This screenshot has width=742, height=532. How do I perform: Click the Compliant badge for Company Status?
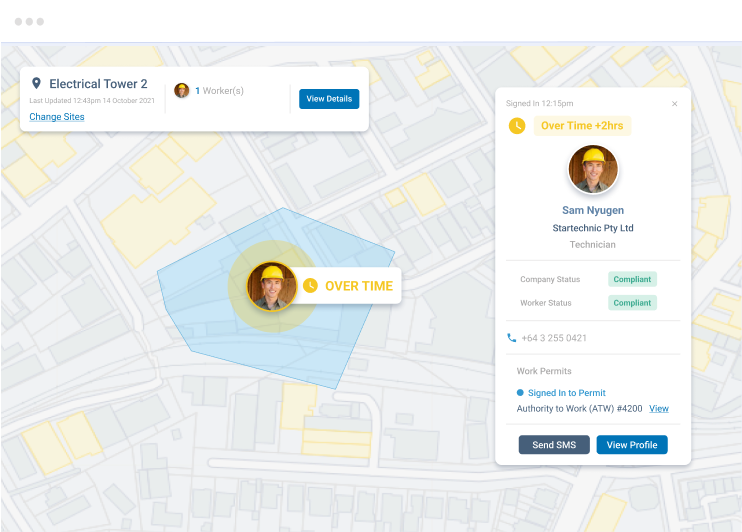632,279
